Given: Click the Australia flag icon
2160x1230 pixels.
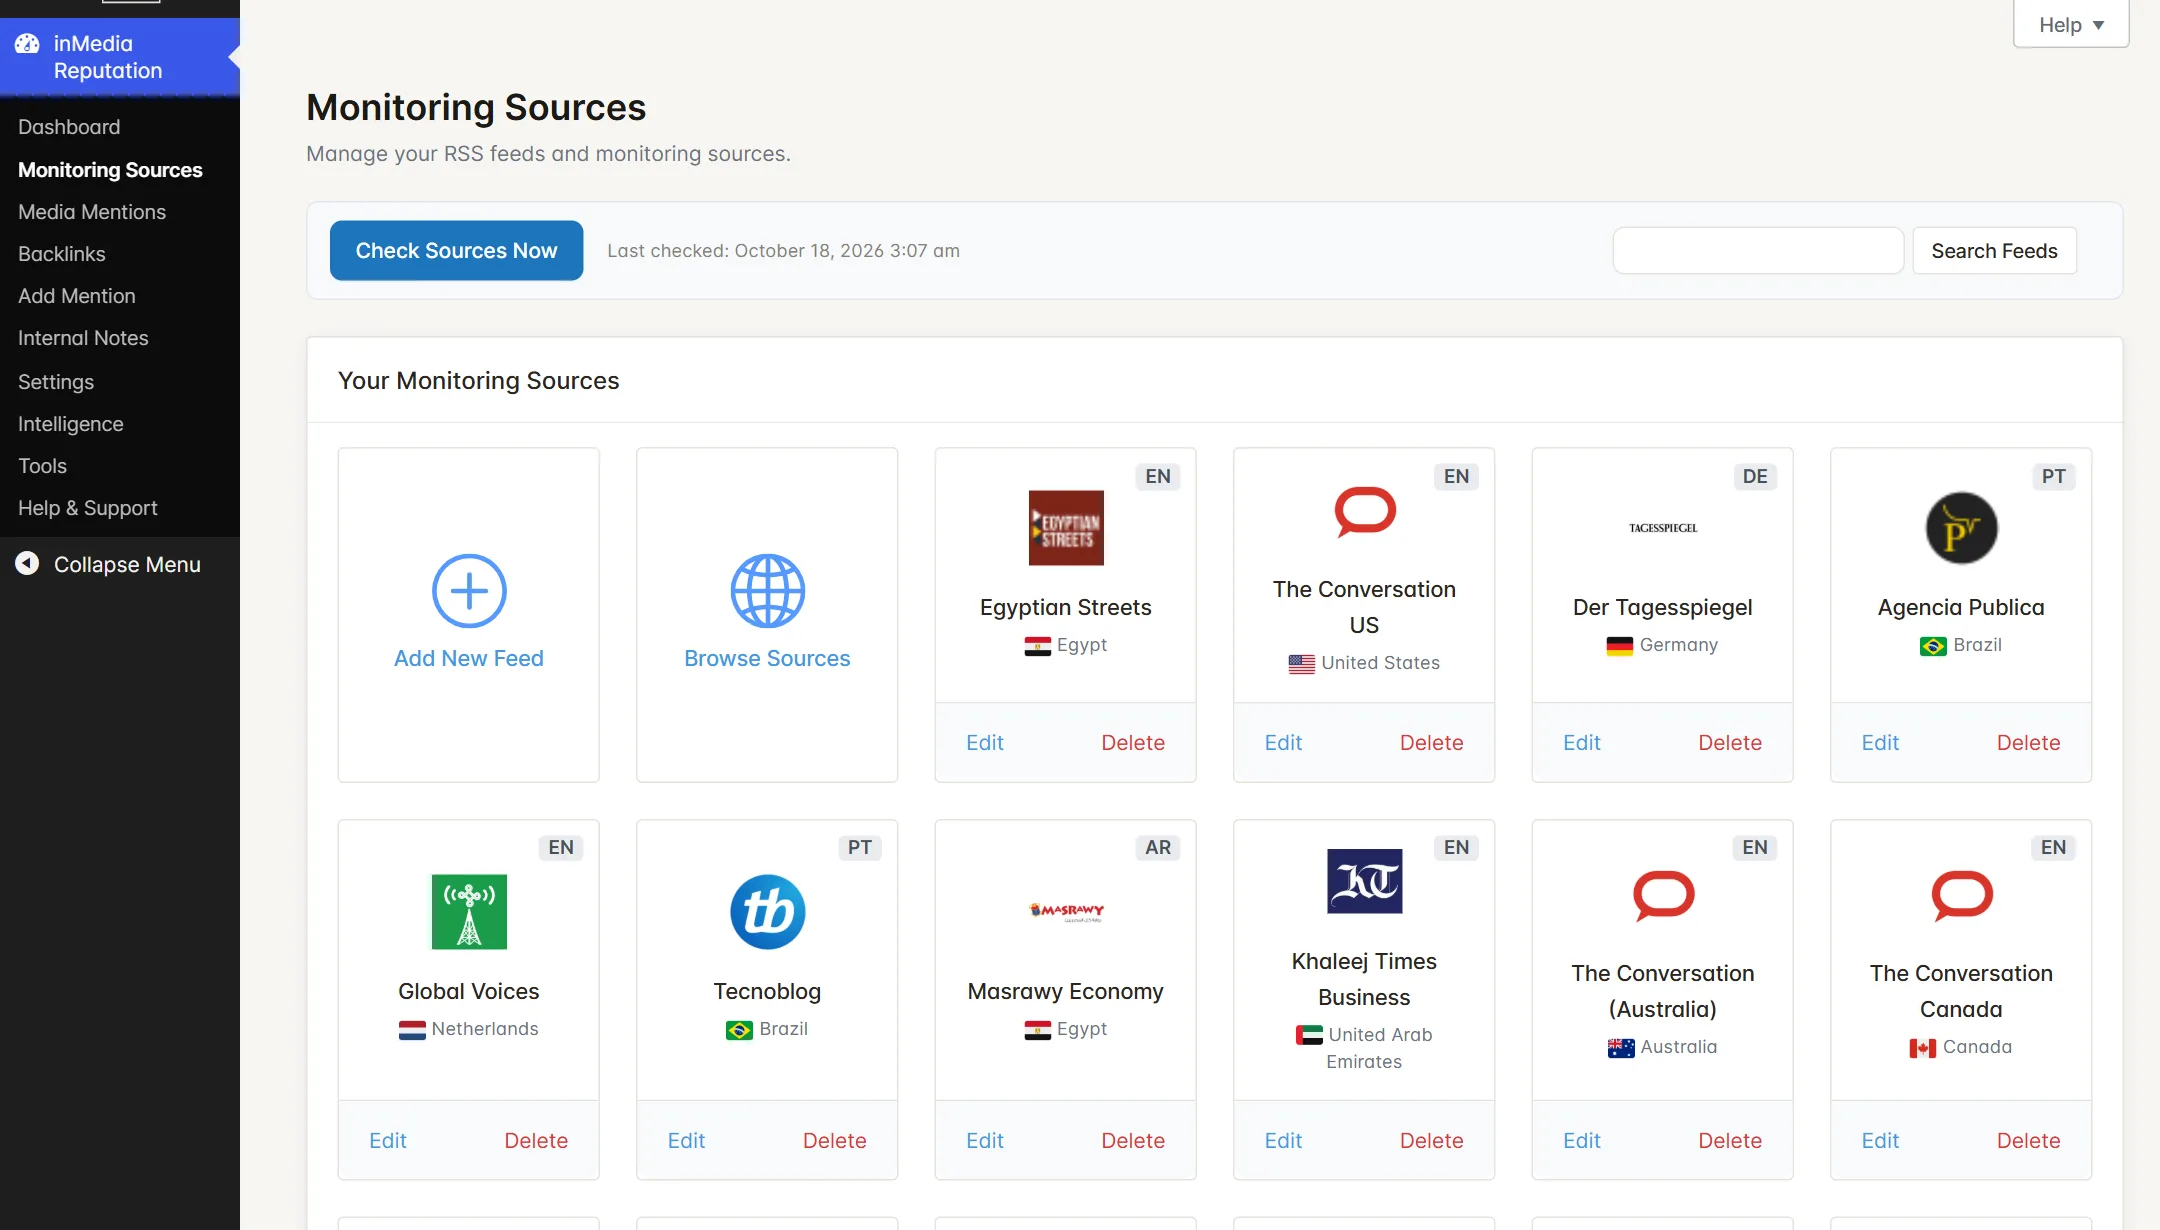Looking at the screenshot, I should 1620,1048.
